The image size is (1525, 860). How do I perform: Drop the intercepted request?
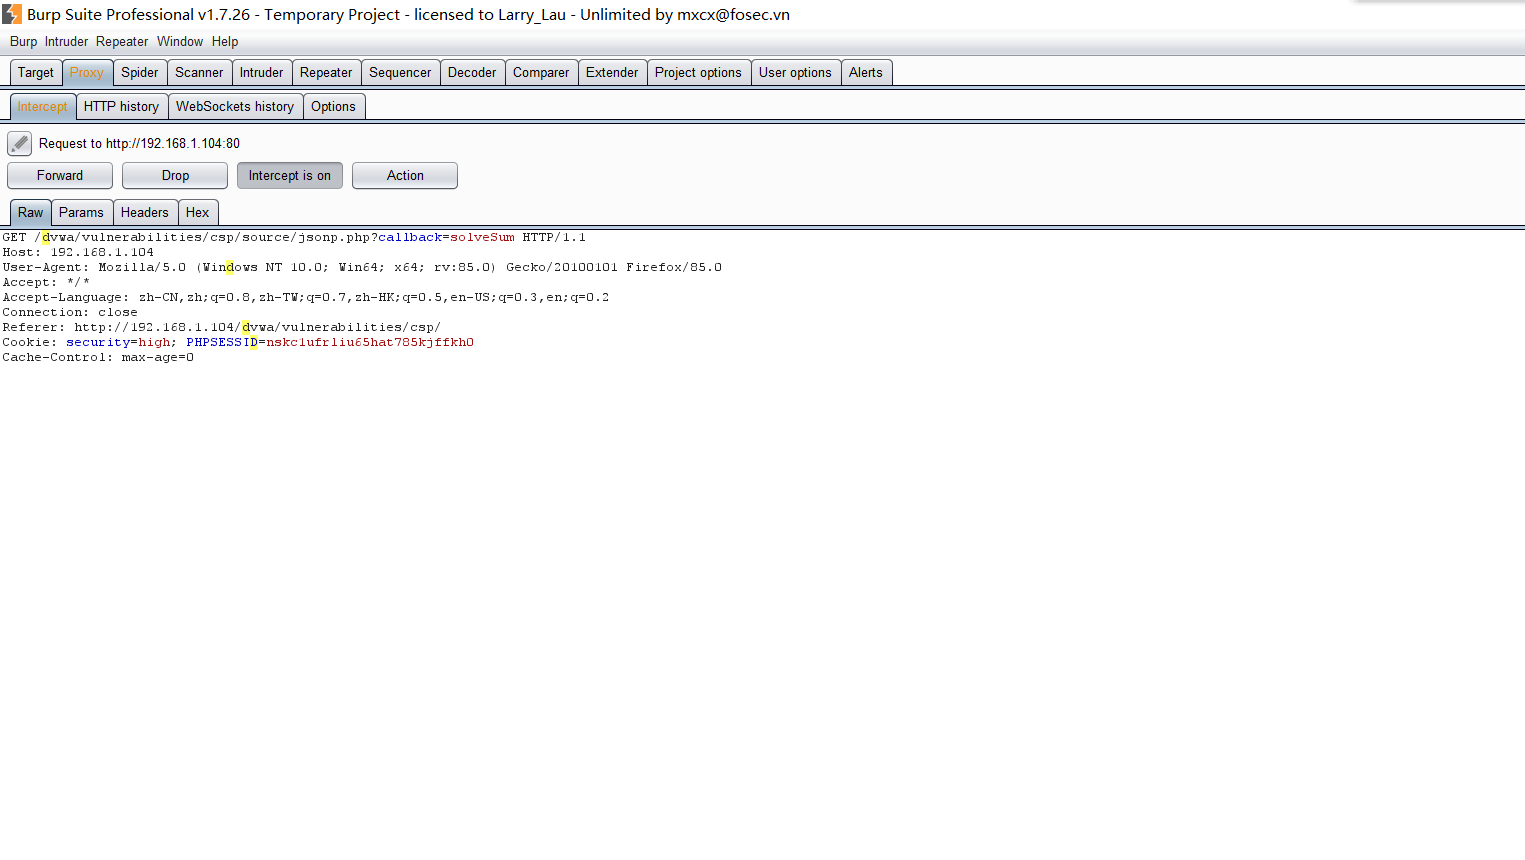(x=175, y=176)
